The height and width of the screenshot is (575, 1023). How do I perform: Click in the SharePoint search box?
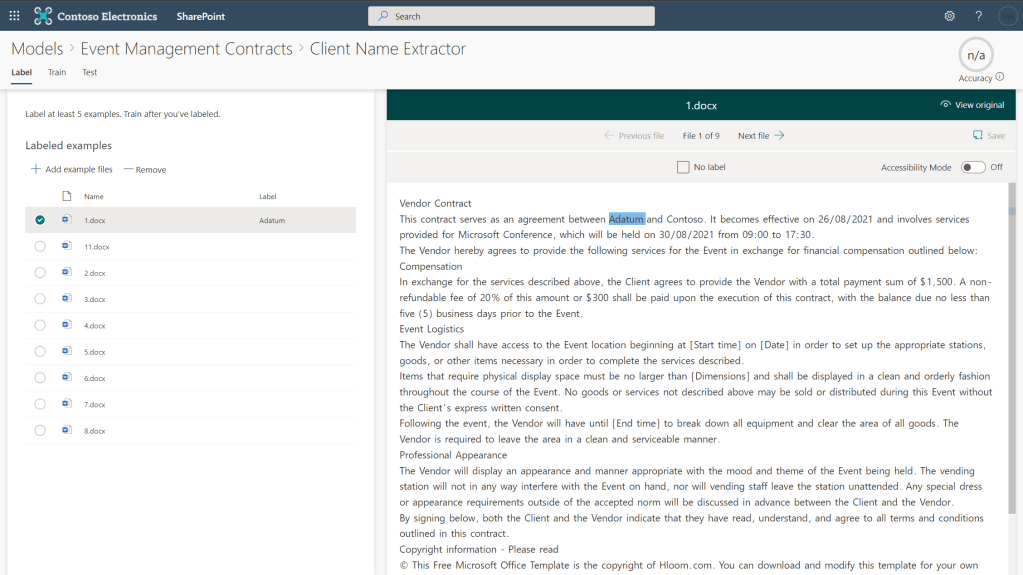pyautogui.click(x=511, y=16)
